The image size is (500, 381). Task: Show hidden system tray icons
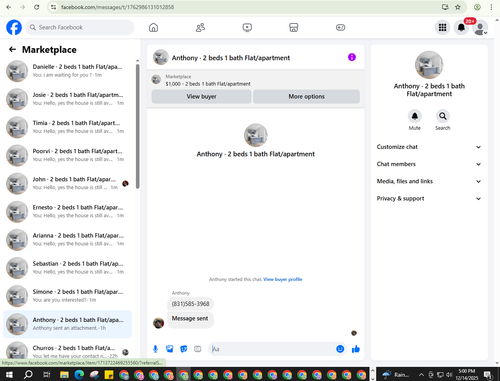(x=421, y=375)
